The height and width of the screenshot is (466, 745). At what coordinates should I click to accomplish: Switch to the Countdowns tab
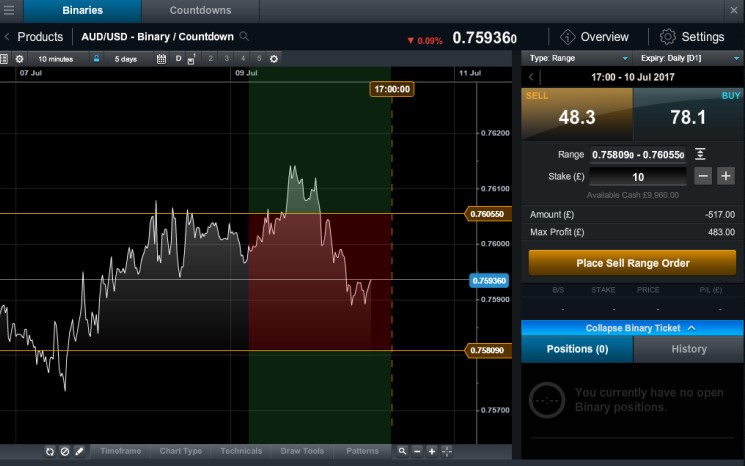click(201, 11)
